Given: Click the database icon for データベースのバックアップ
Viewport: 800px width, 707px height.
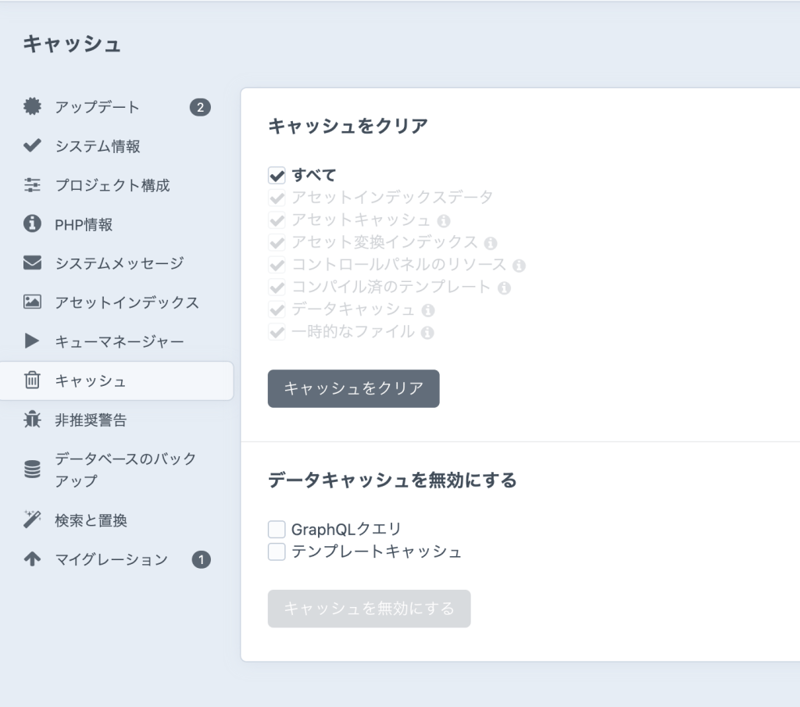Looking at the screenshot, I should (x=32, y=470).
